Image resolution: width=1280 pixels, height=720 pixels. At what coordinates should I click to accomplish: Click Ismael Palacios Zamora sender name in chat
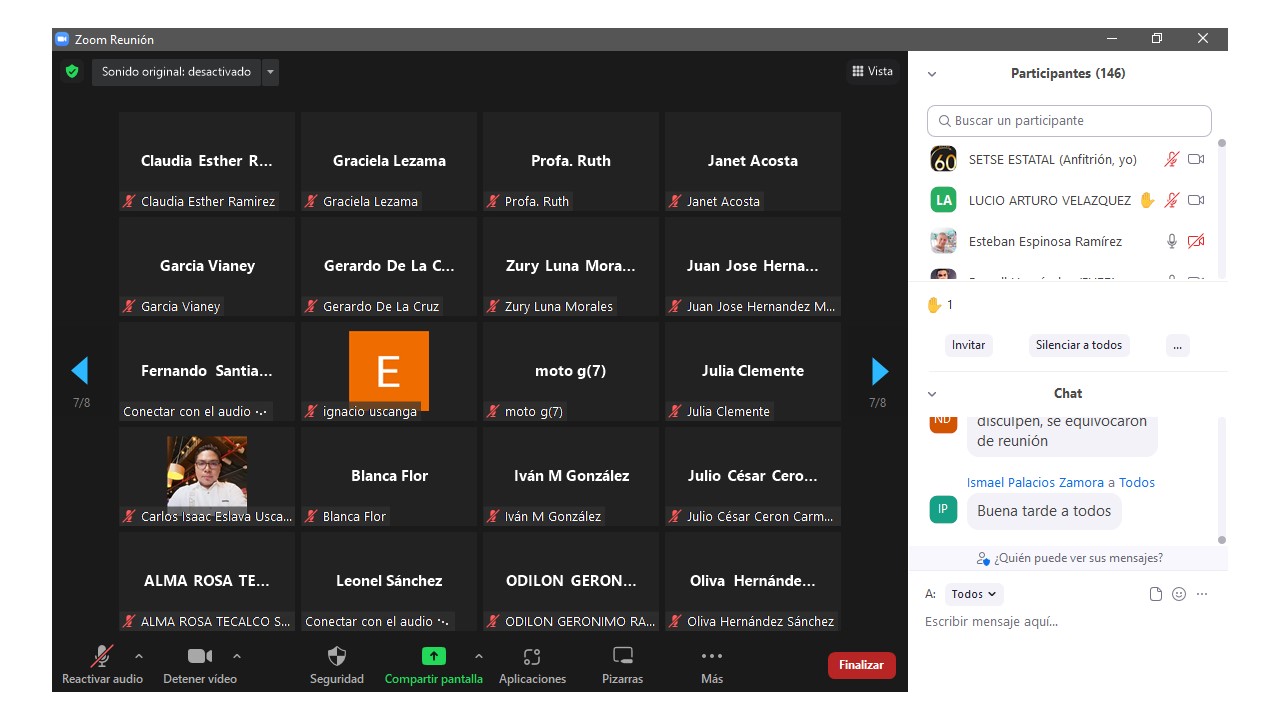pos(1035,482)
